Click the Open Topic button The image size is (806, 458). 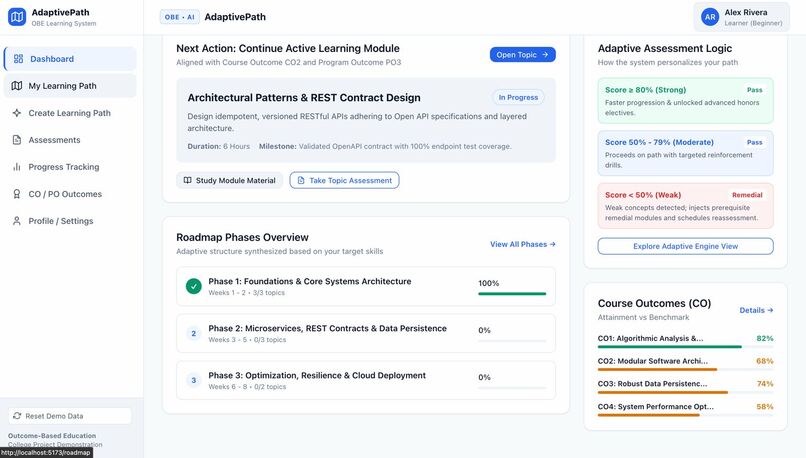[x=522, y=54]
